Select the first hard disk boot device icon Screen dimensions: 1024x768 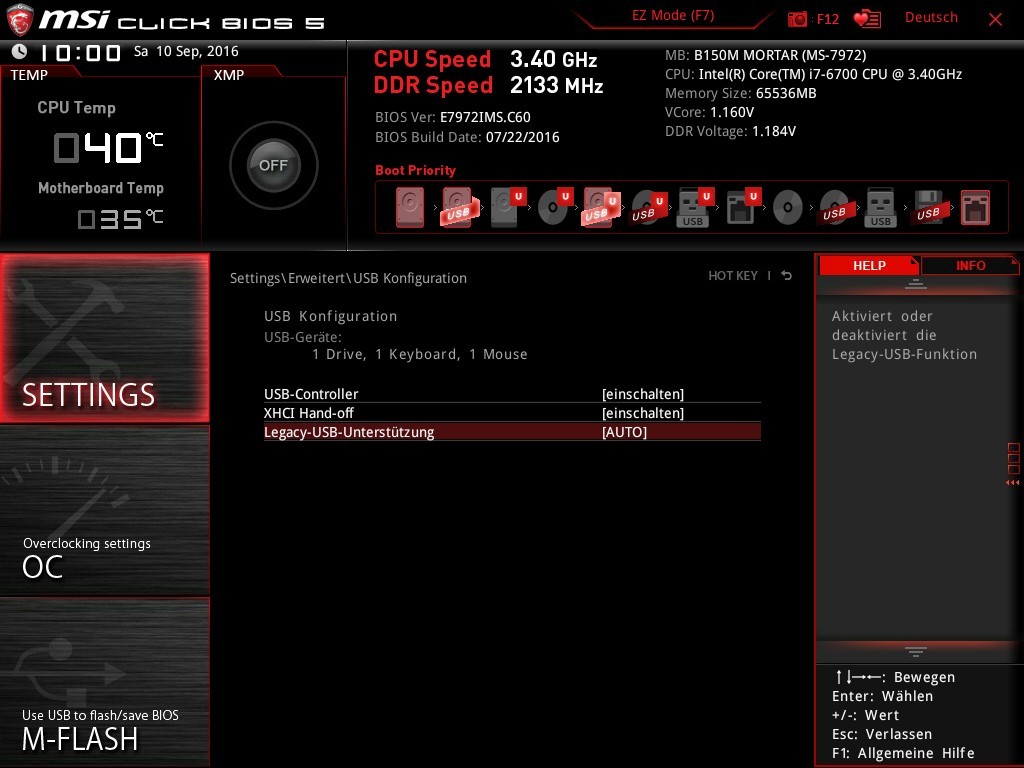pos(409,208)
